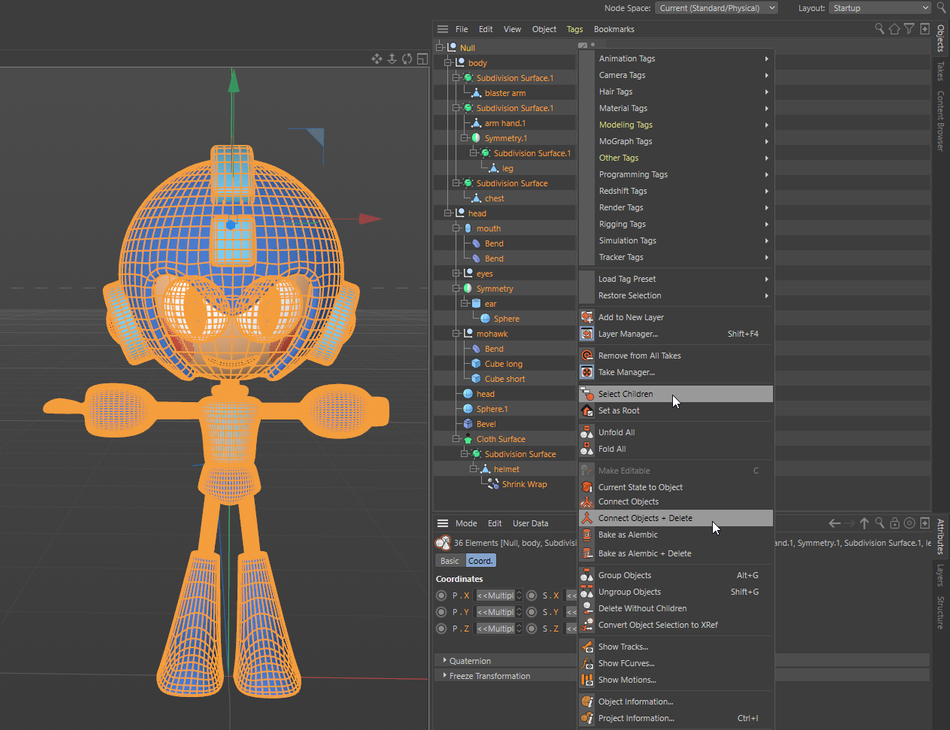The width and height of the screenshot is (950, 730).
Task: Click the viewport rotate camera icon
Action: pos(407,59)
